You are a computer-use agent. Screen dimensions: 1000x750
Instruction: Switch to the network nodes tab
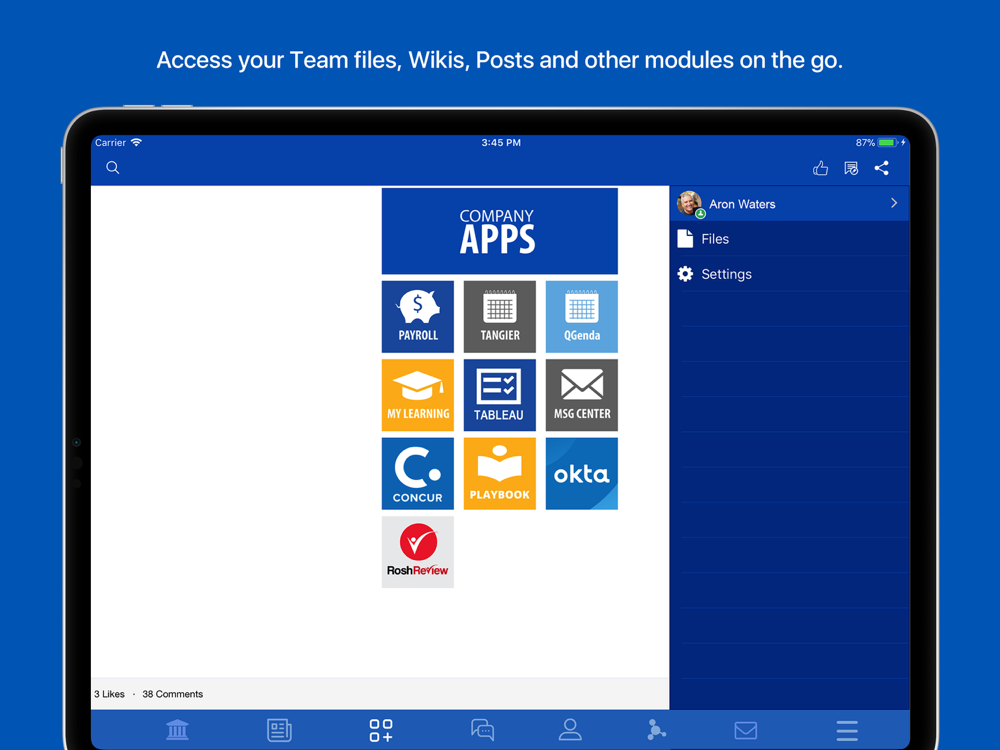[x=656, y=730]
